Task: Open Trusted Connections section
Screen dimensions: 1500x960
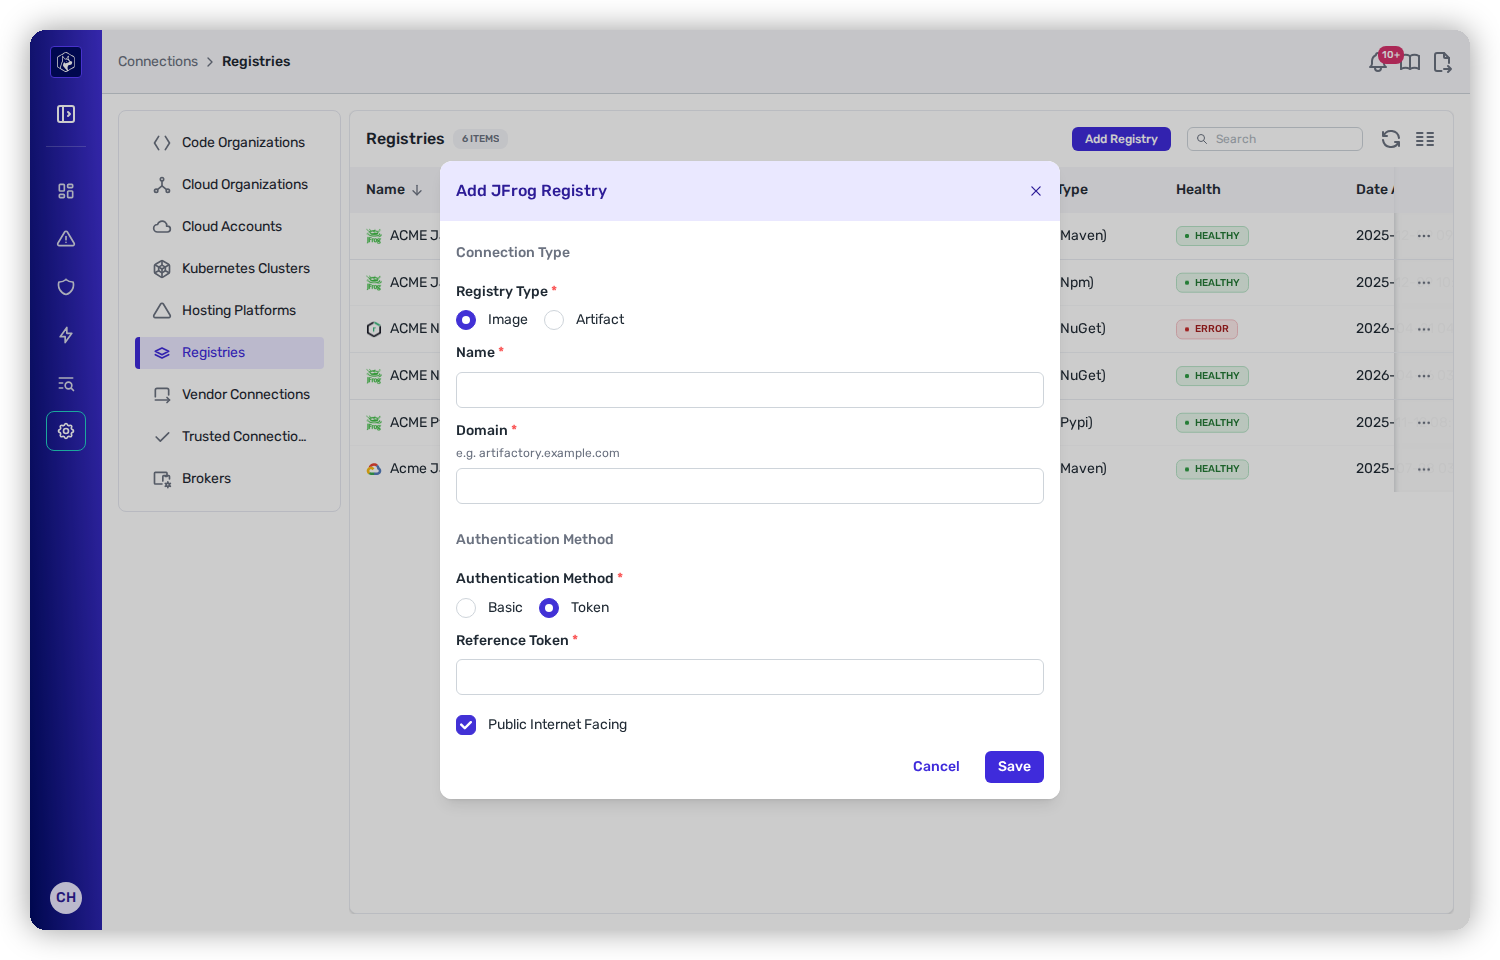Action: click(x=229, y=436)
